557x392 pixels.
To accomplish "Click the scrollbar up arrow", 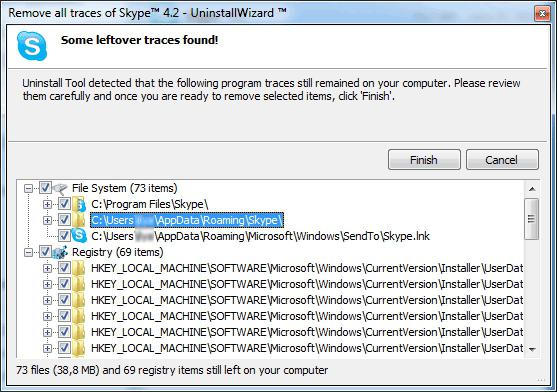I will tap(532, 189).
